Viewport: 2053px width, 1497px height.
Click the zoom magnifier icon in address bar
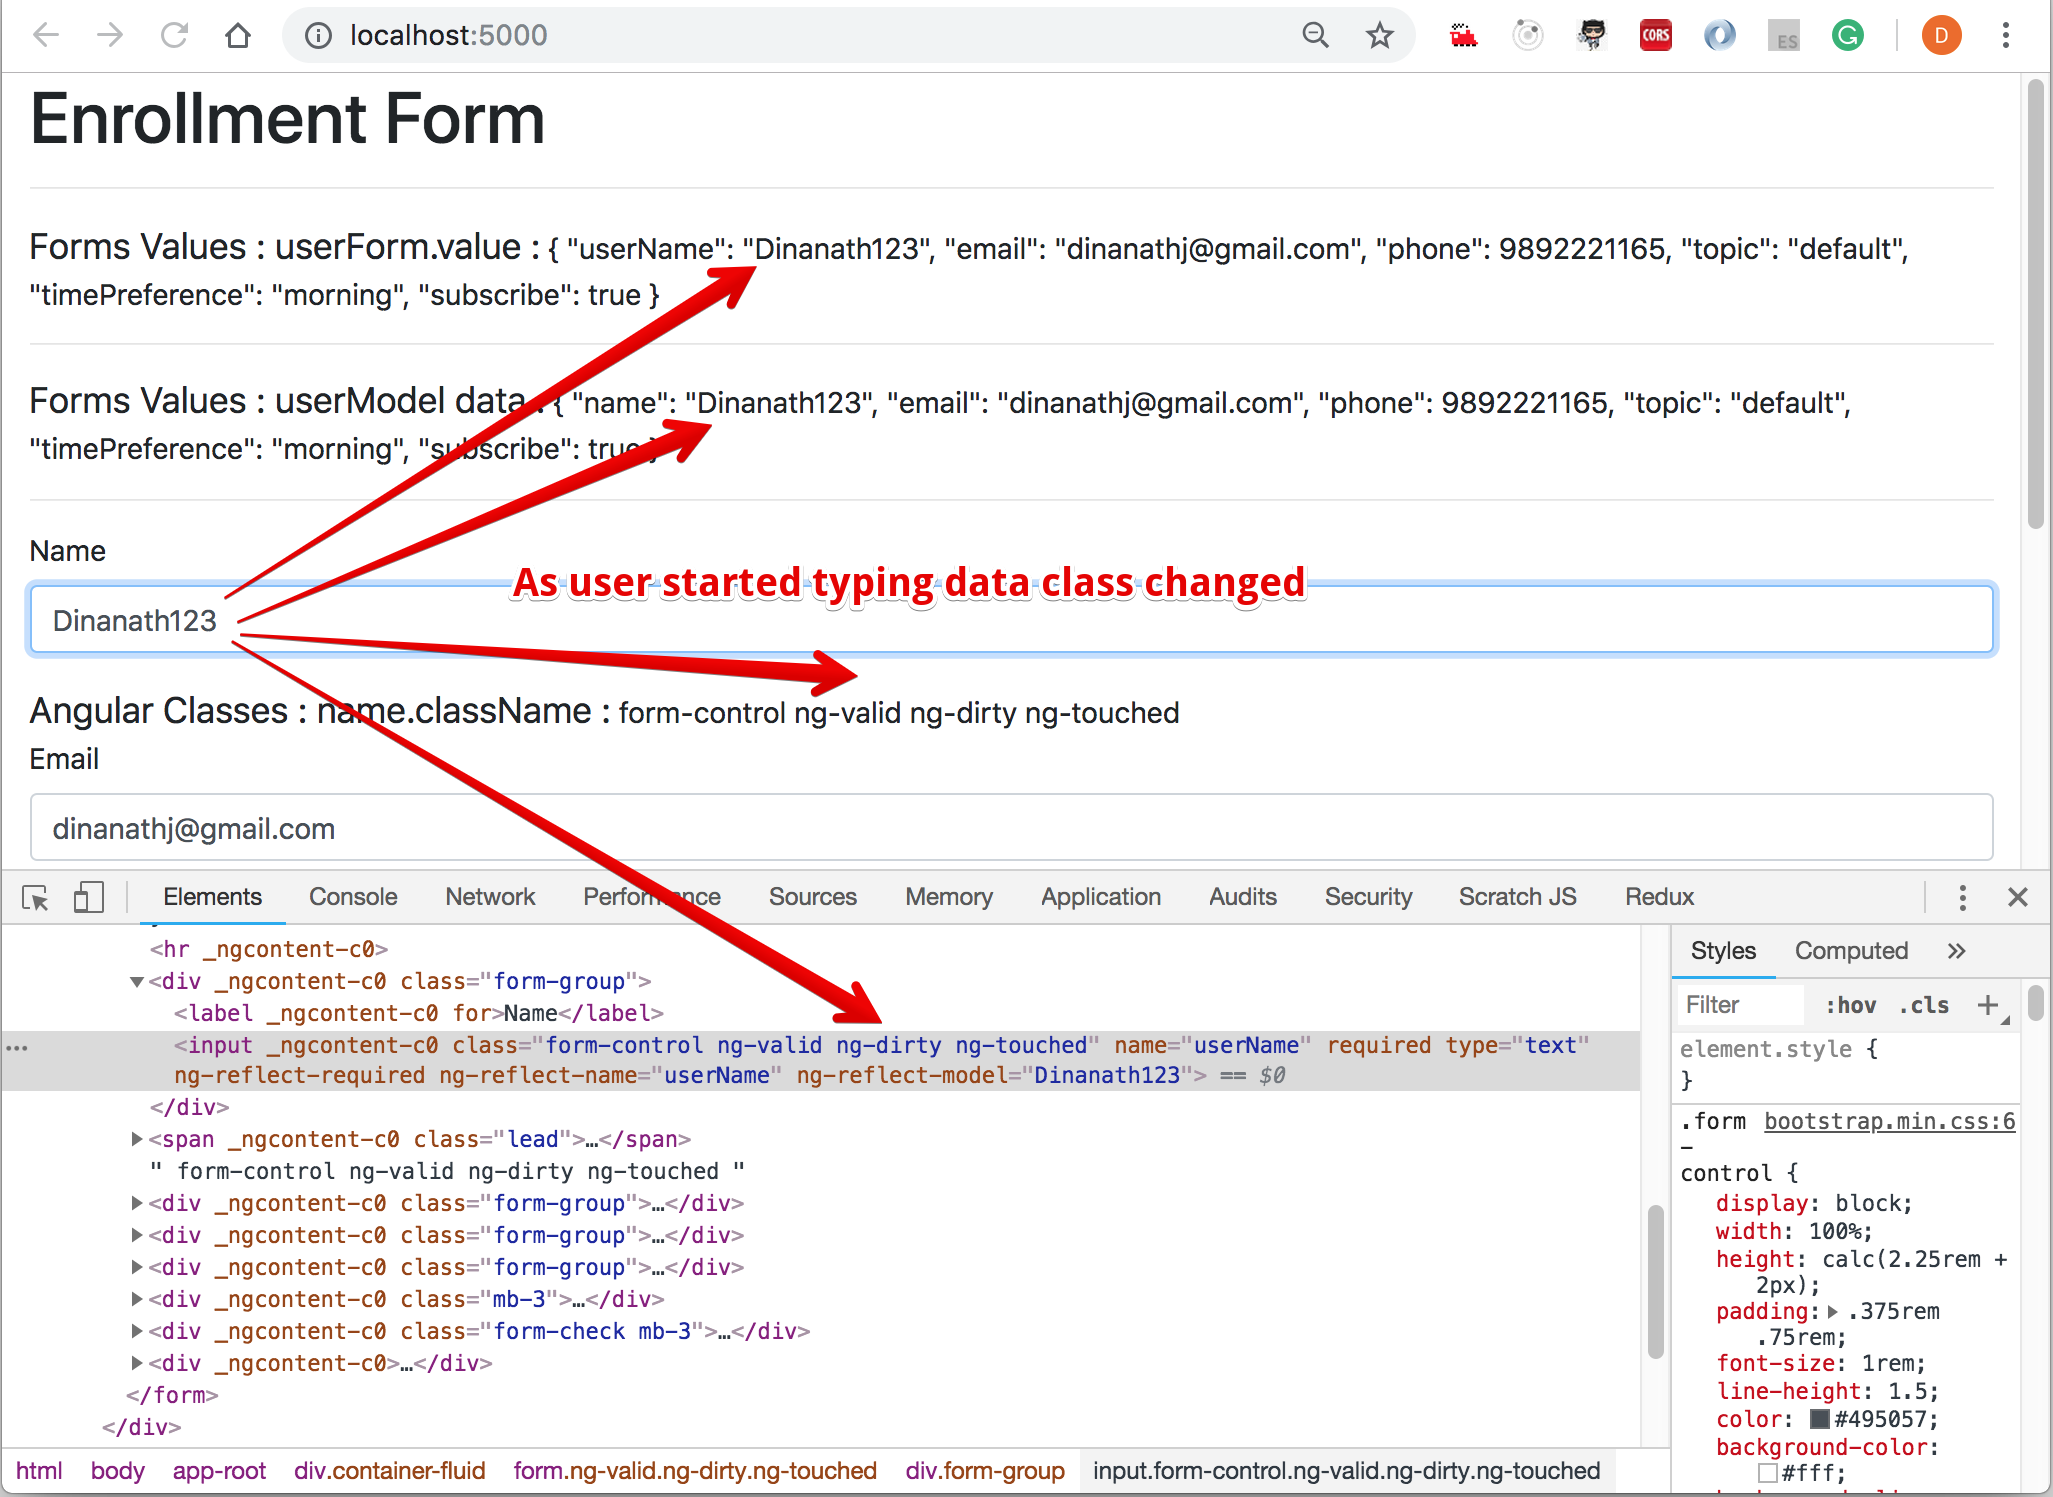coord(1315,36)
